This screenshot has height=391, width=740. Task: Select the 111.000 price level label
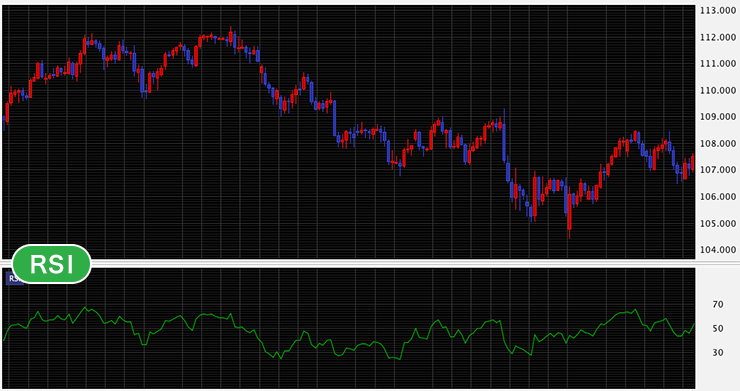[x=717, y=64]
